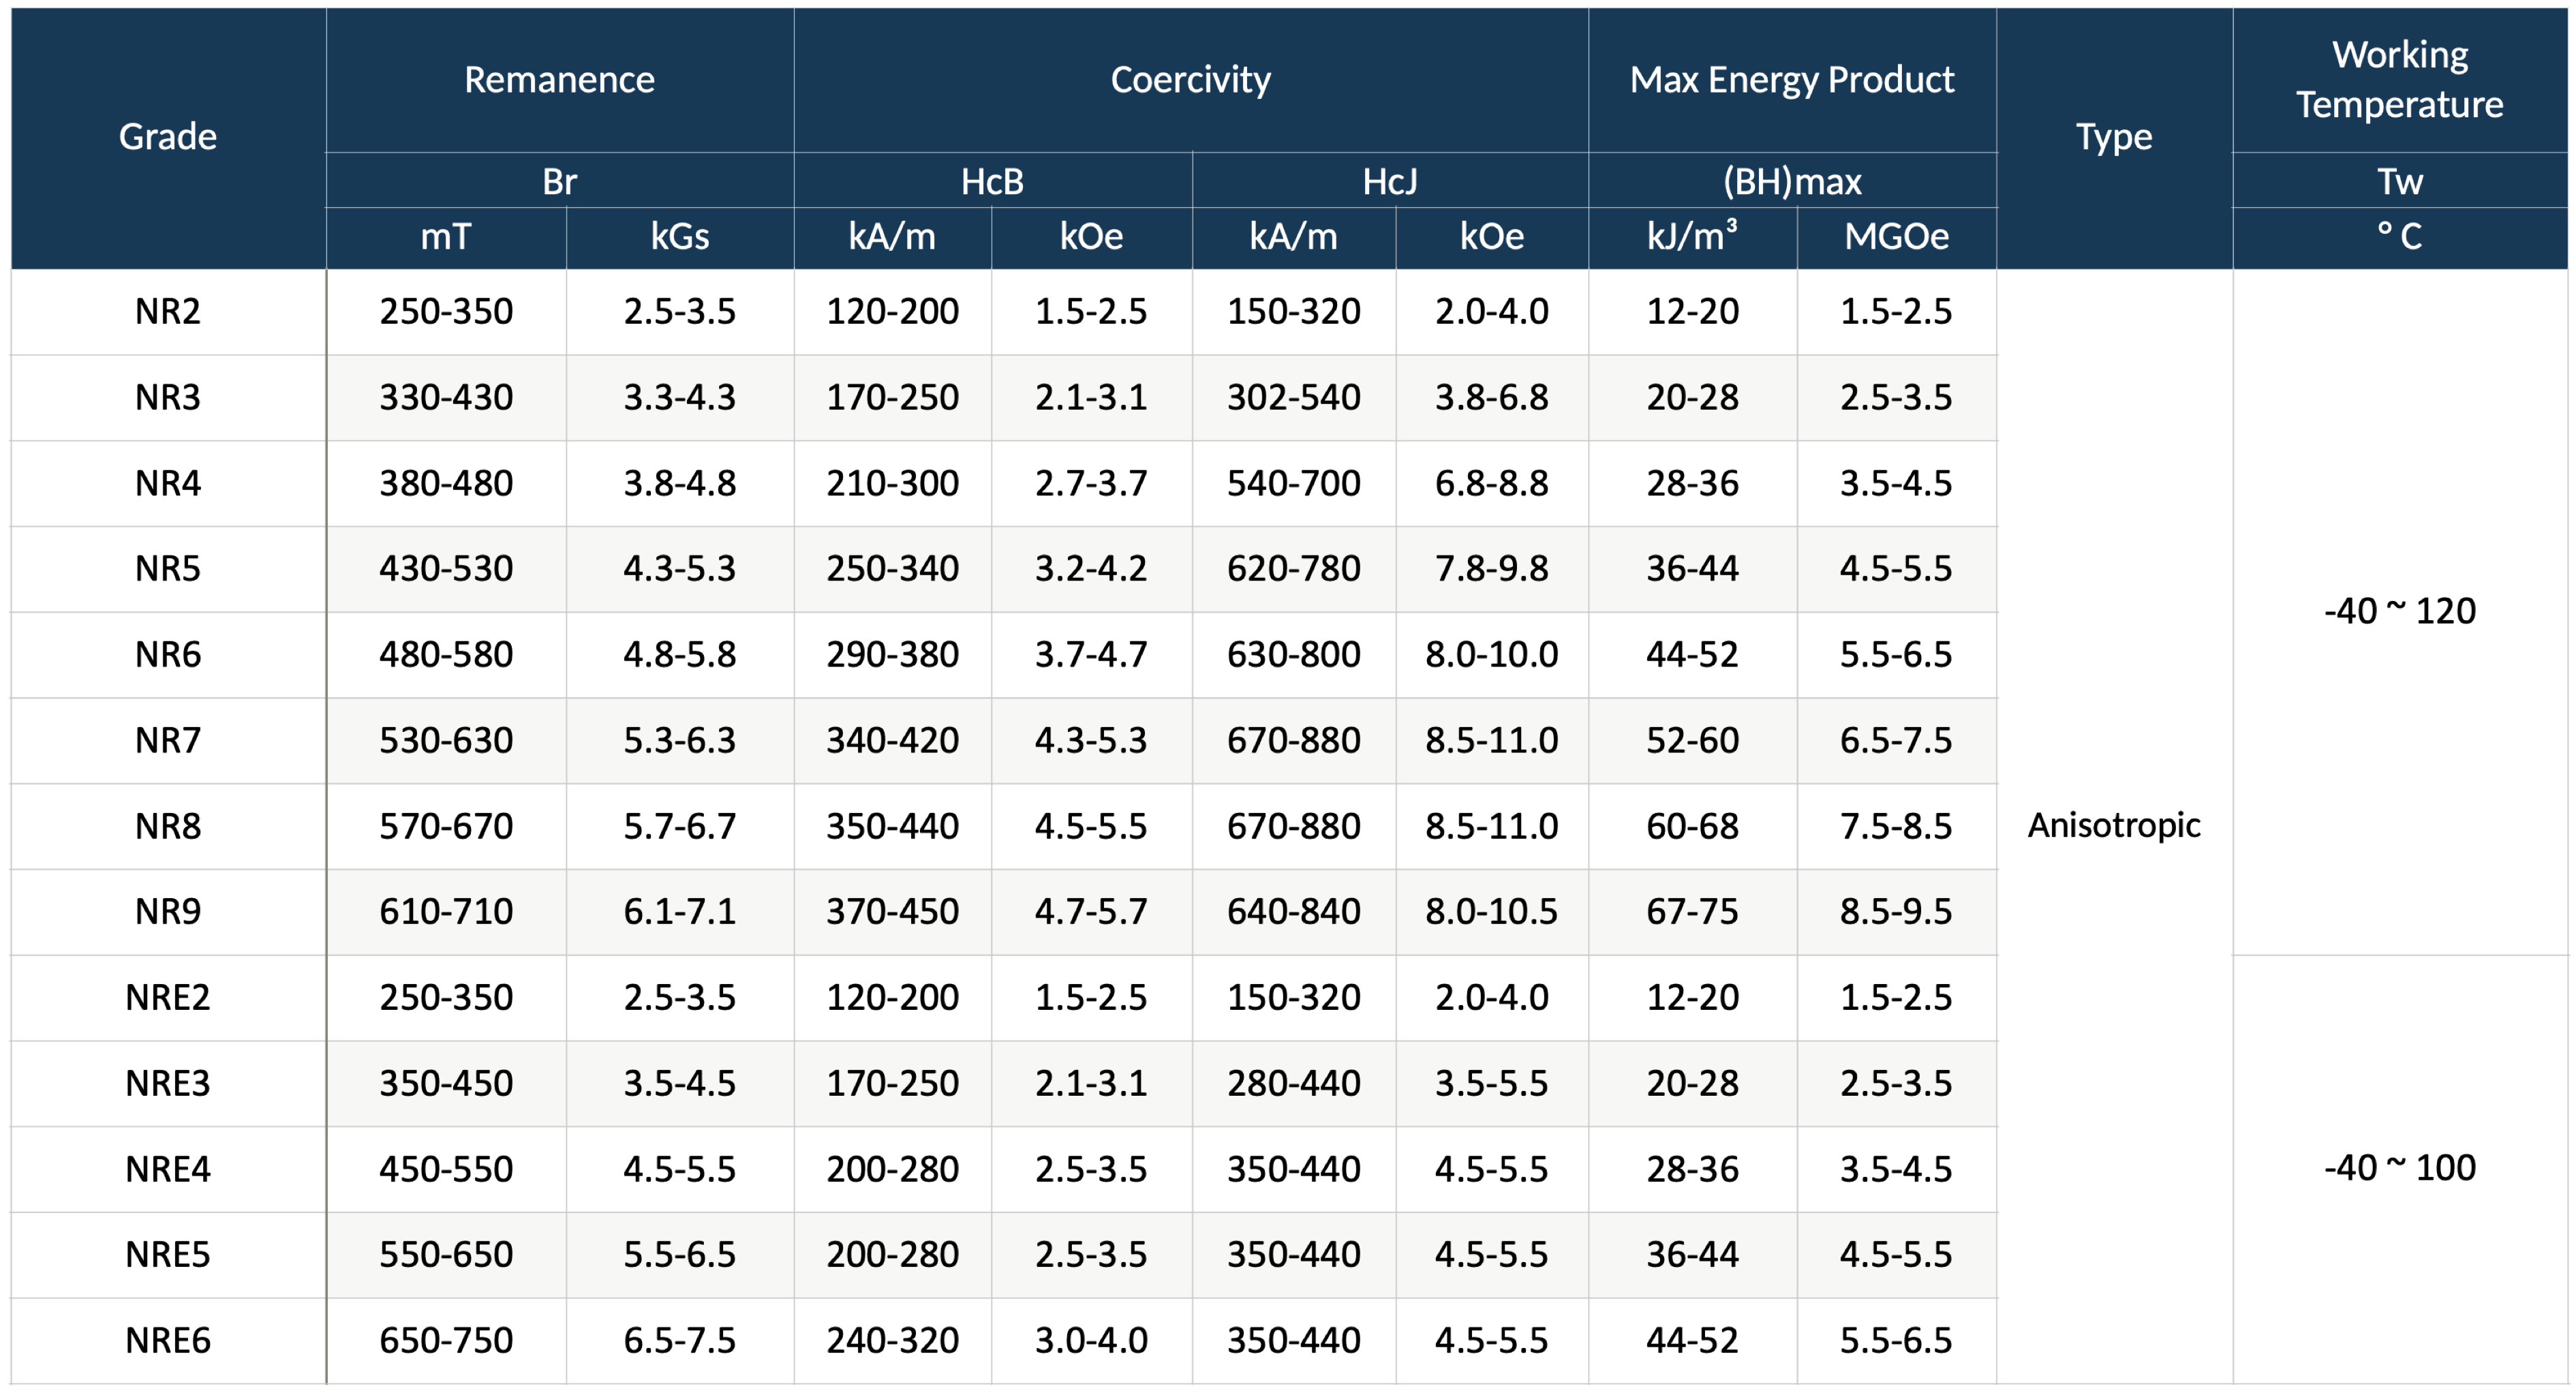Select 350-440 HcB value in NR8 row
Screen dimensions: 2576x1397
(892, 827)
